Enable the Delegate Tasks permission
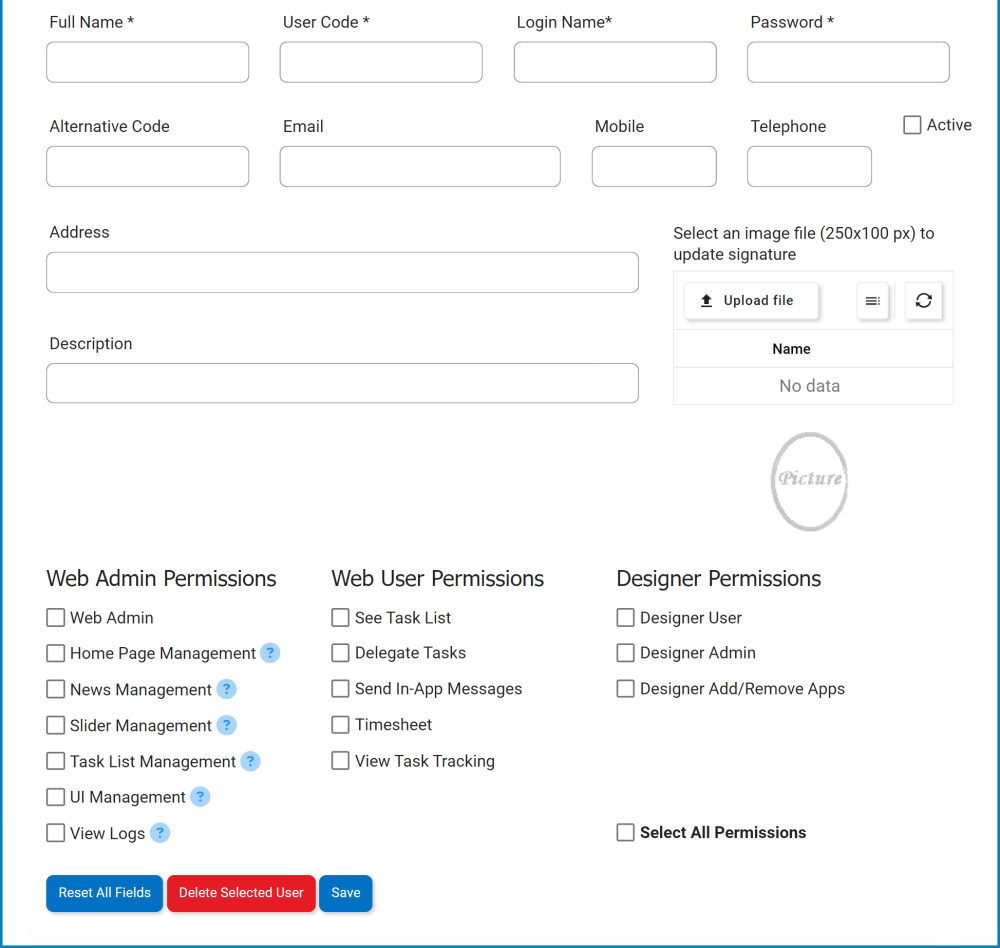This screenshot has height=948, width=1000. tap(341, 653)
